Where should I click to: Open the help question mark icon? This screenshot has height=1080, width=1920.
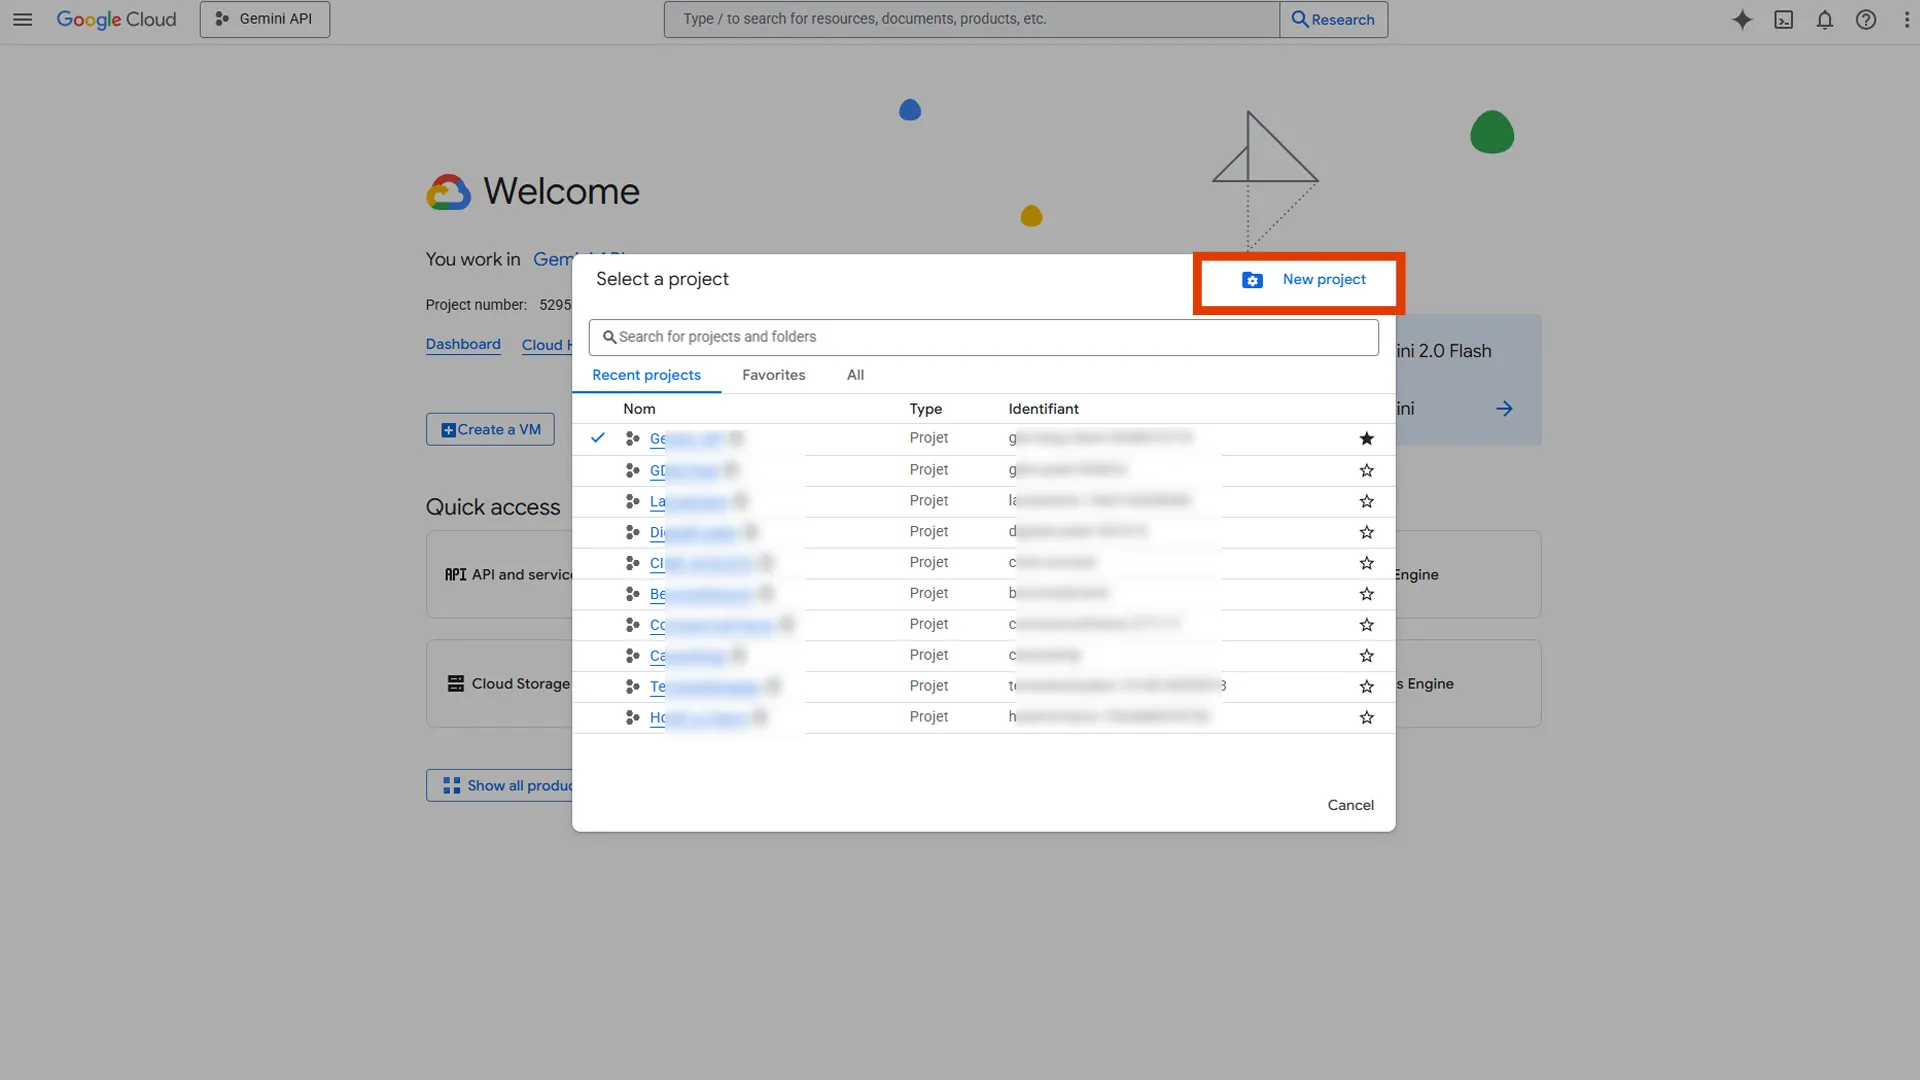tap(1865, 19)
